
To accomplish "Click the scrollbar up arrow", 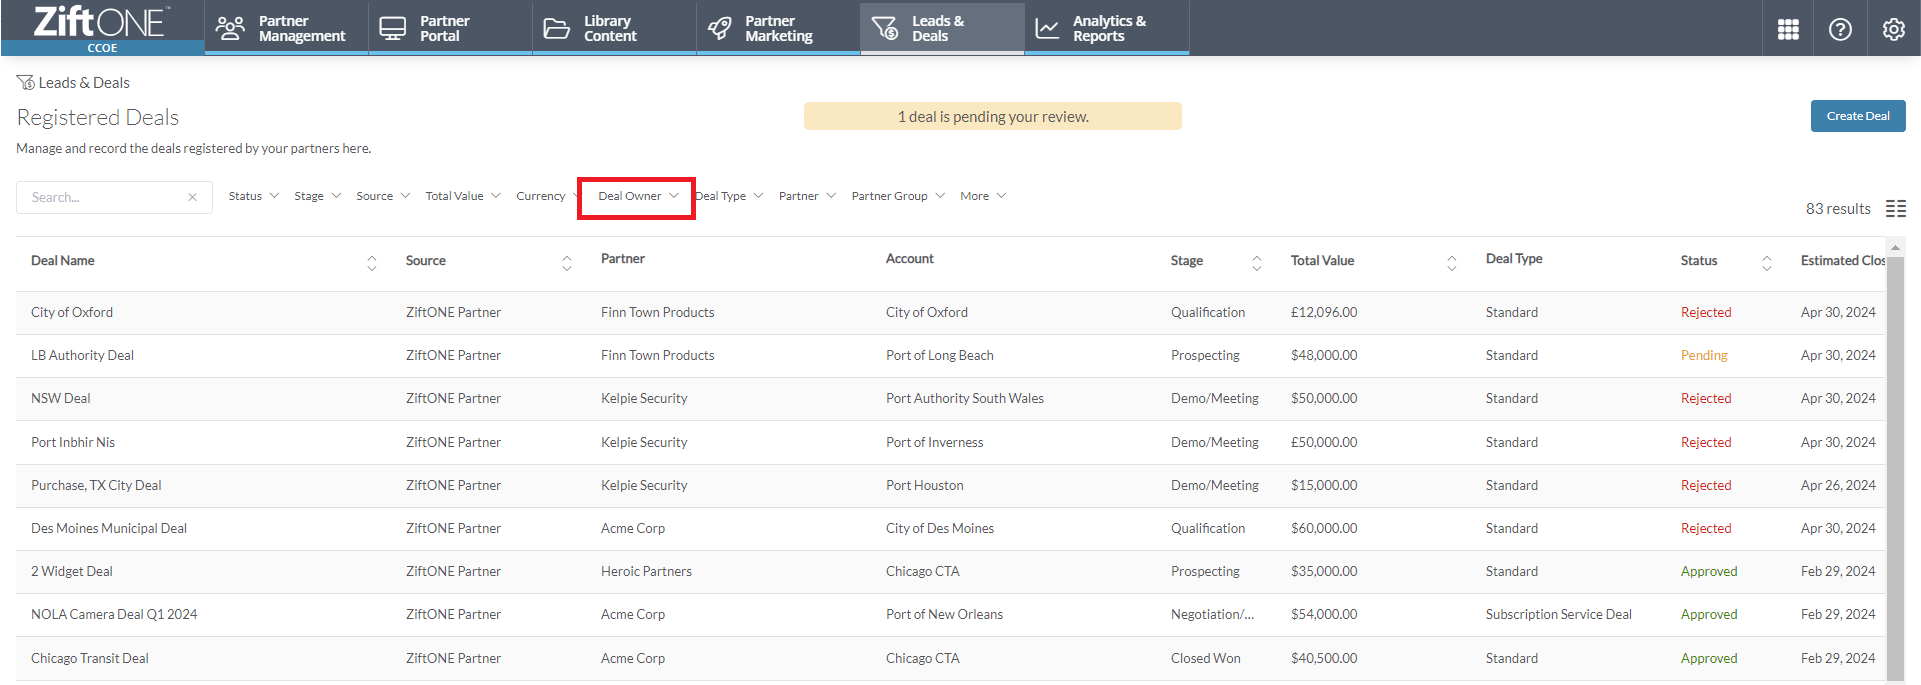I will [x=1895, y=247].
